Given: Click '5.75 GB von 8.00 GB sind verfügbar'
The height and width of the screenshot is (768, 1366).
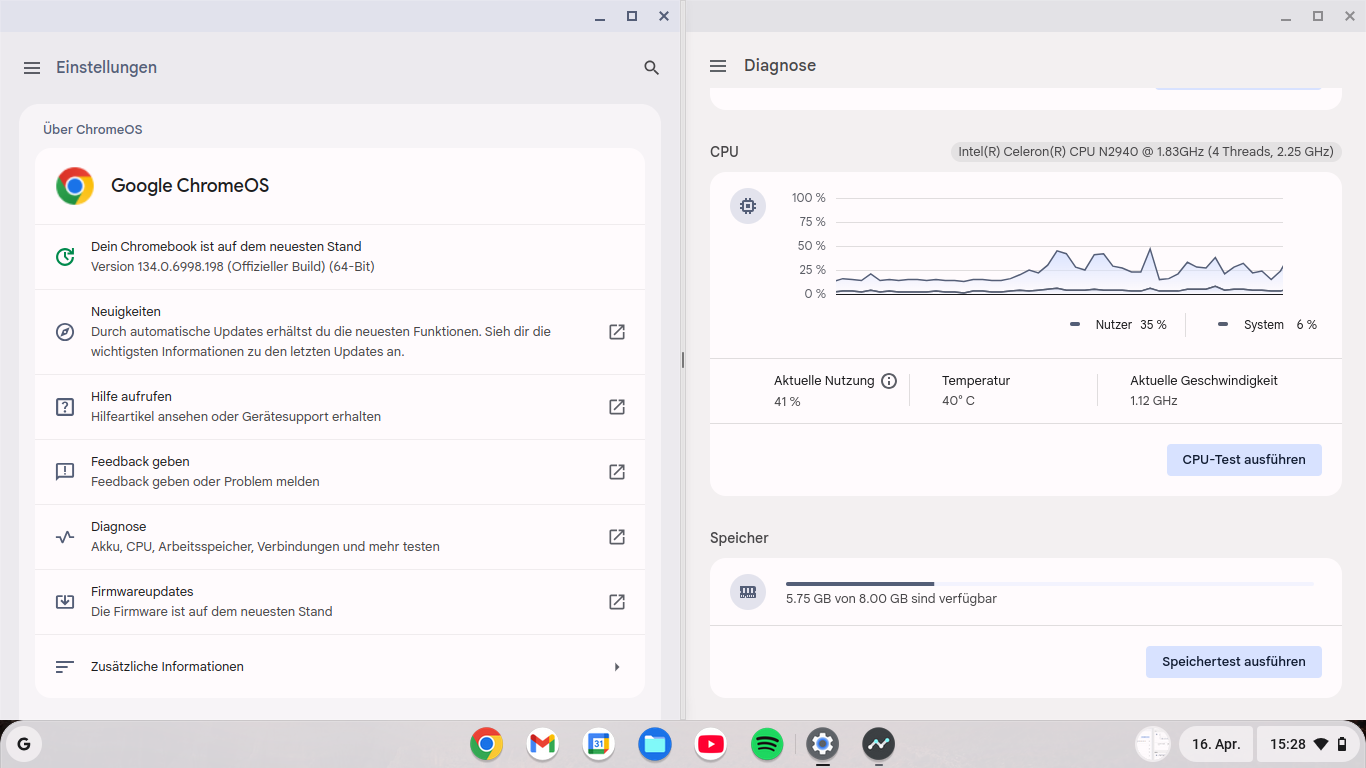Looking at the screenshot, I should tap(891, 599).
